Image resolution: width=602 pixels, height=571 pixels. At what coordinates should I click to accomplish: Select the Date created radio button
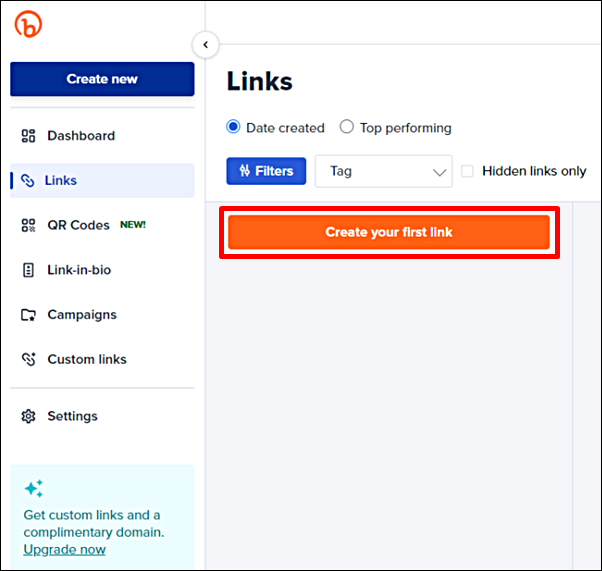pos(233,127)
